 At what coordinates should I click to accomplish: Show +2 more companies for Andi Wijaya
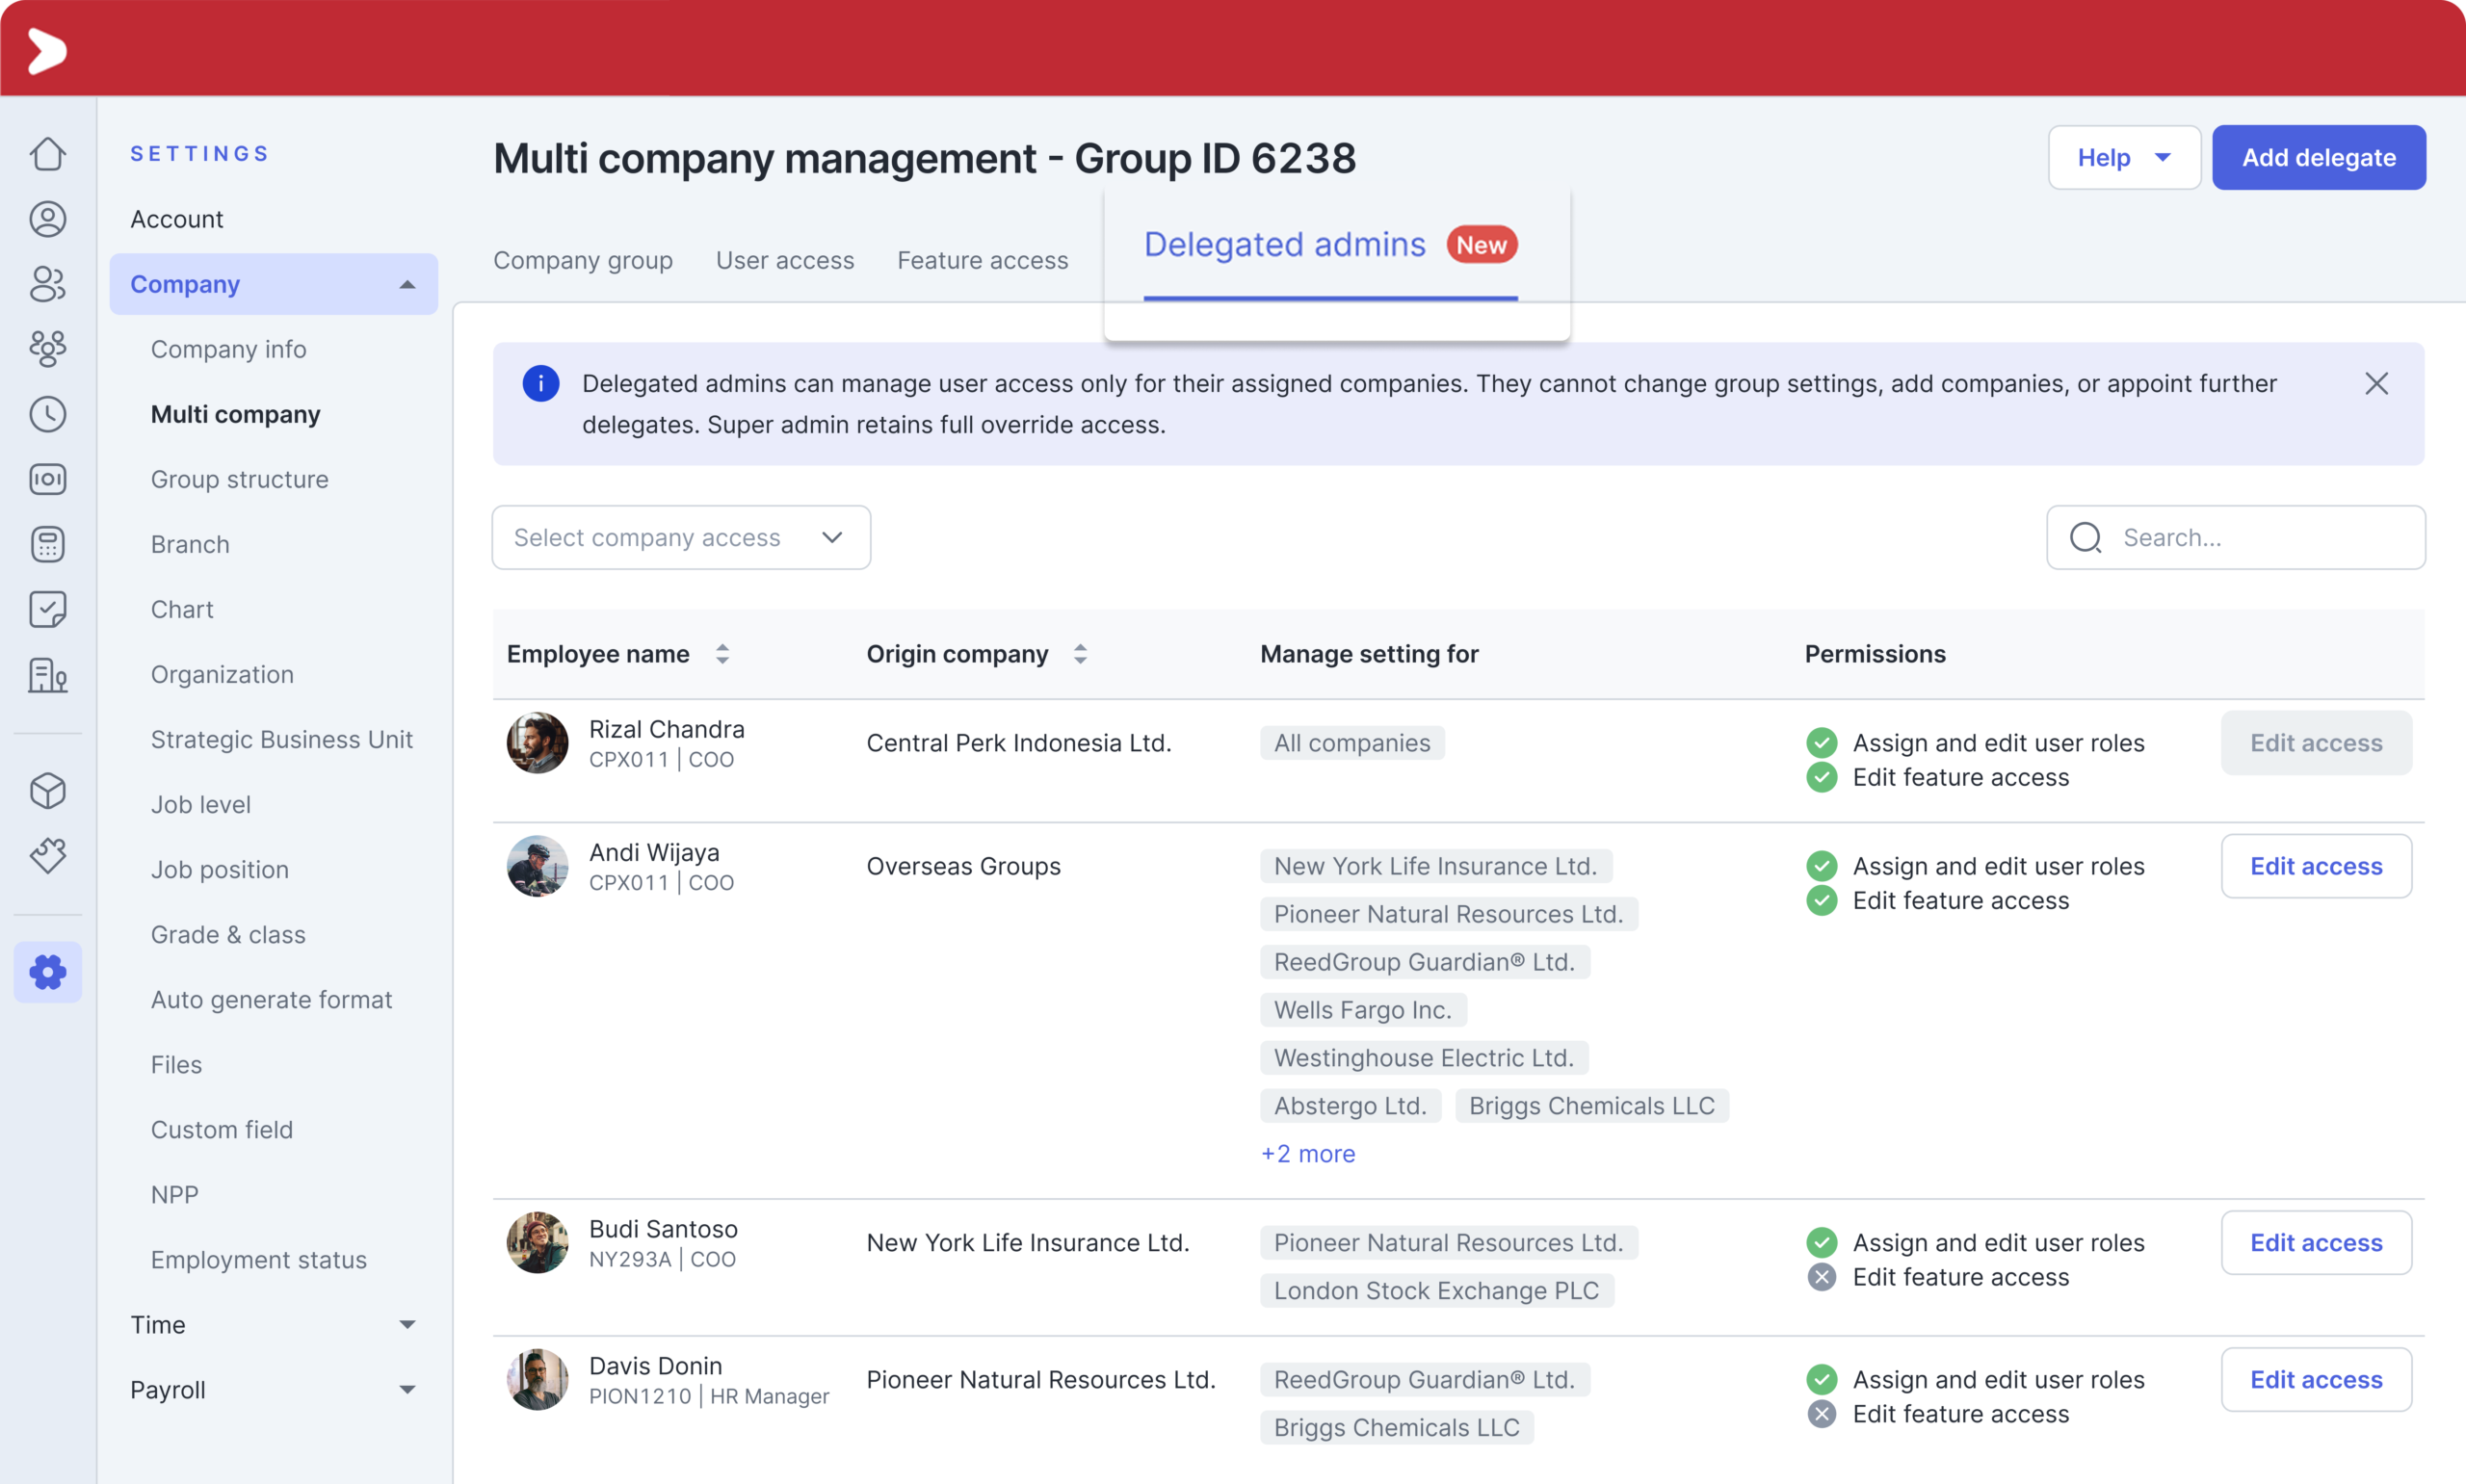coord(1308,1154)
